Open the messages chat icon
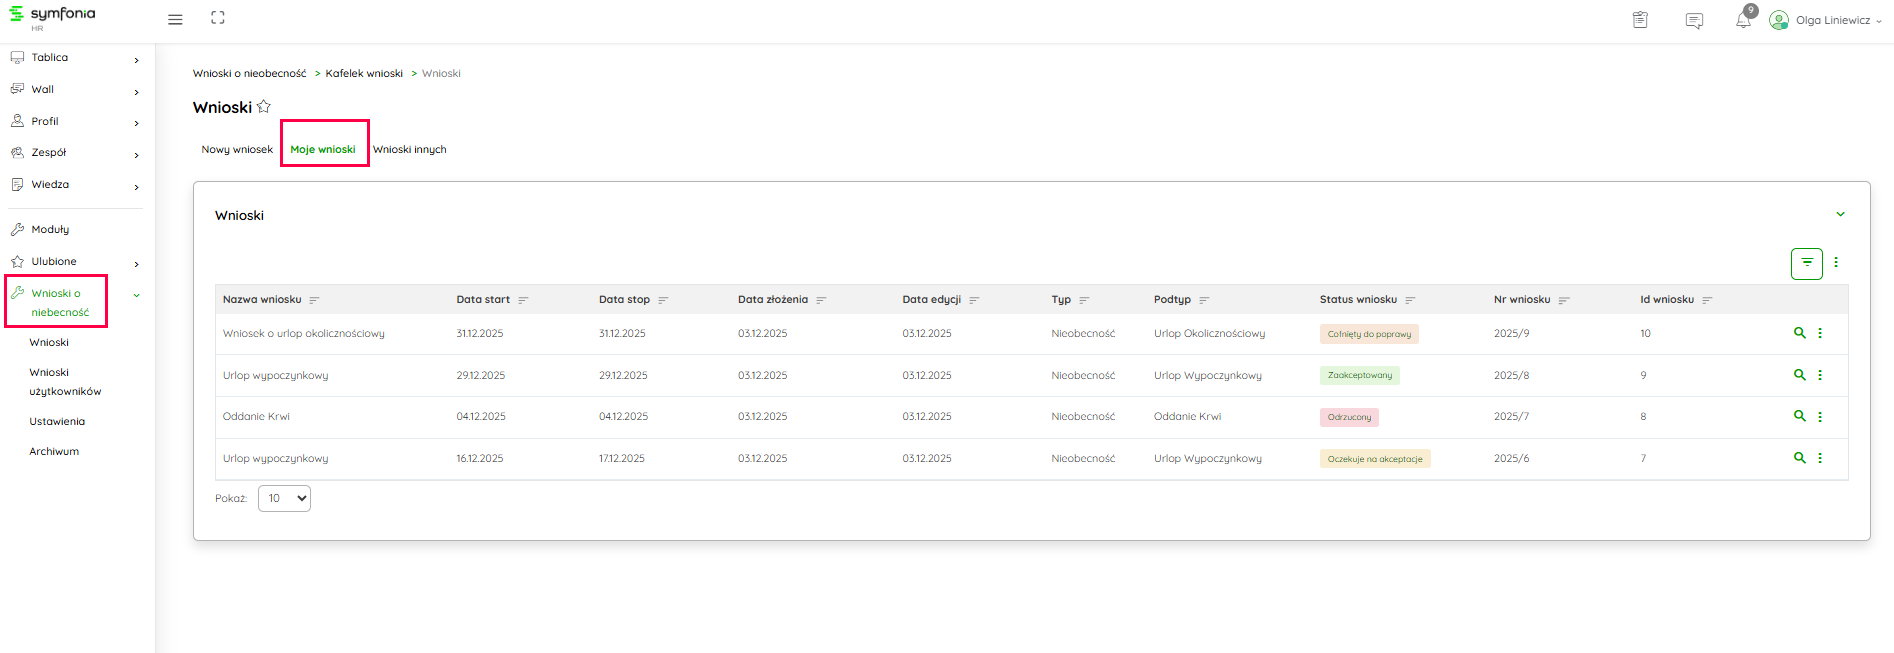Screen dimensions: 1894x653 (x=1694, y=20)
